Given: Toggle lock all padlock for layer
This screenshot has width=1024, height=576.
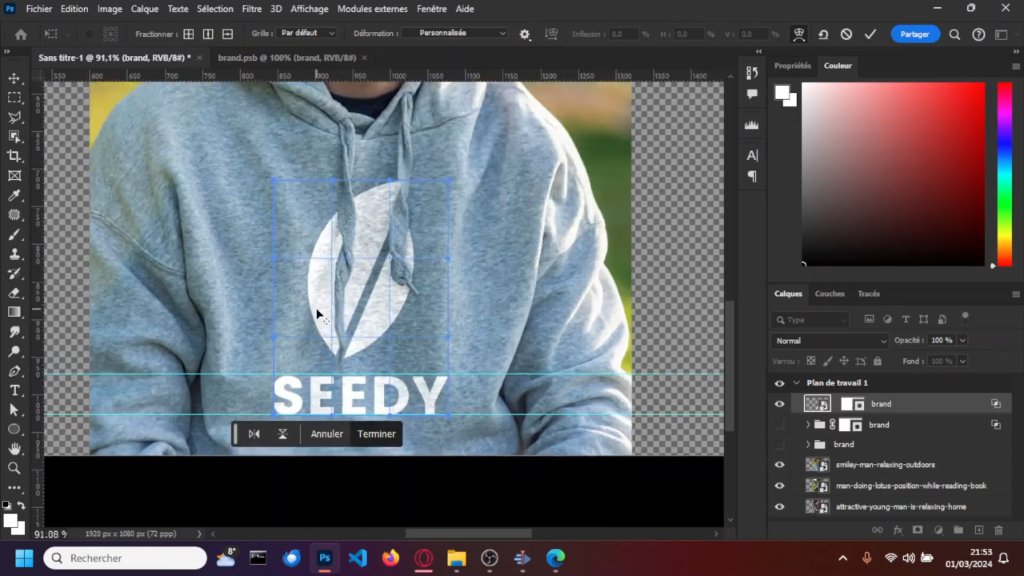Looking at the screenshot, I should [878, 361].
